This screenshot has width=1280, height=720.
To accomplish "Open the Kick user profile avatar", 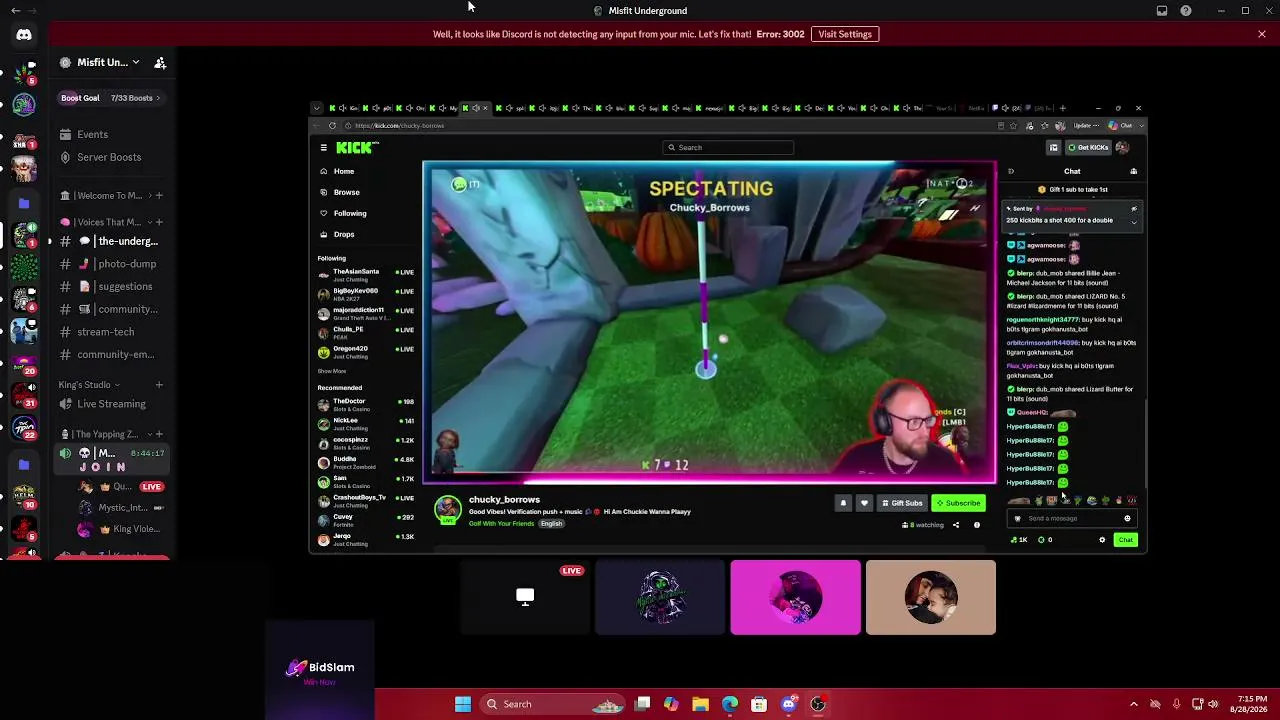I will pyautogui.click(x=1122, y=148).
